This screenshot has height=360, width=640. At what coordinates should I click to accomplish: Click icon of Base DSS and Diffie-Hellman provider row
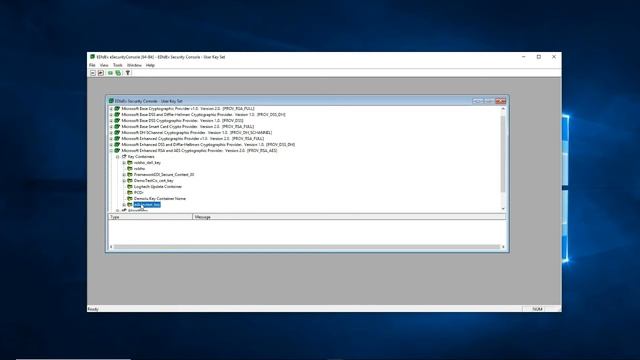click(117, 115)
